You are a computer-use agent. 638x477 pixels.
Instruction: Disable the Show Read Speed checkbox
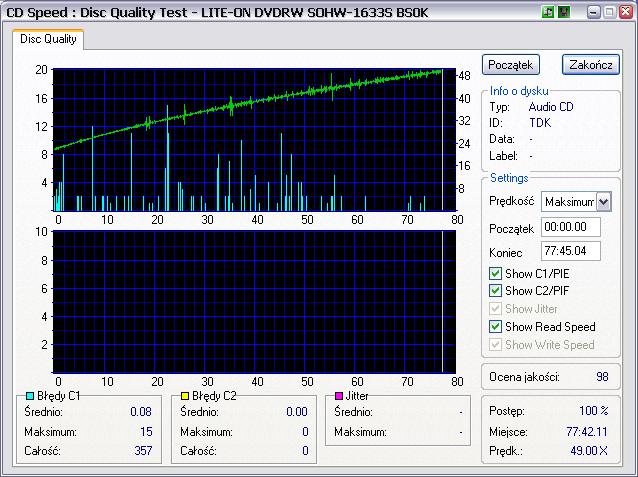point(495,326)
